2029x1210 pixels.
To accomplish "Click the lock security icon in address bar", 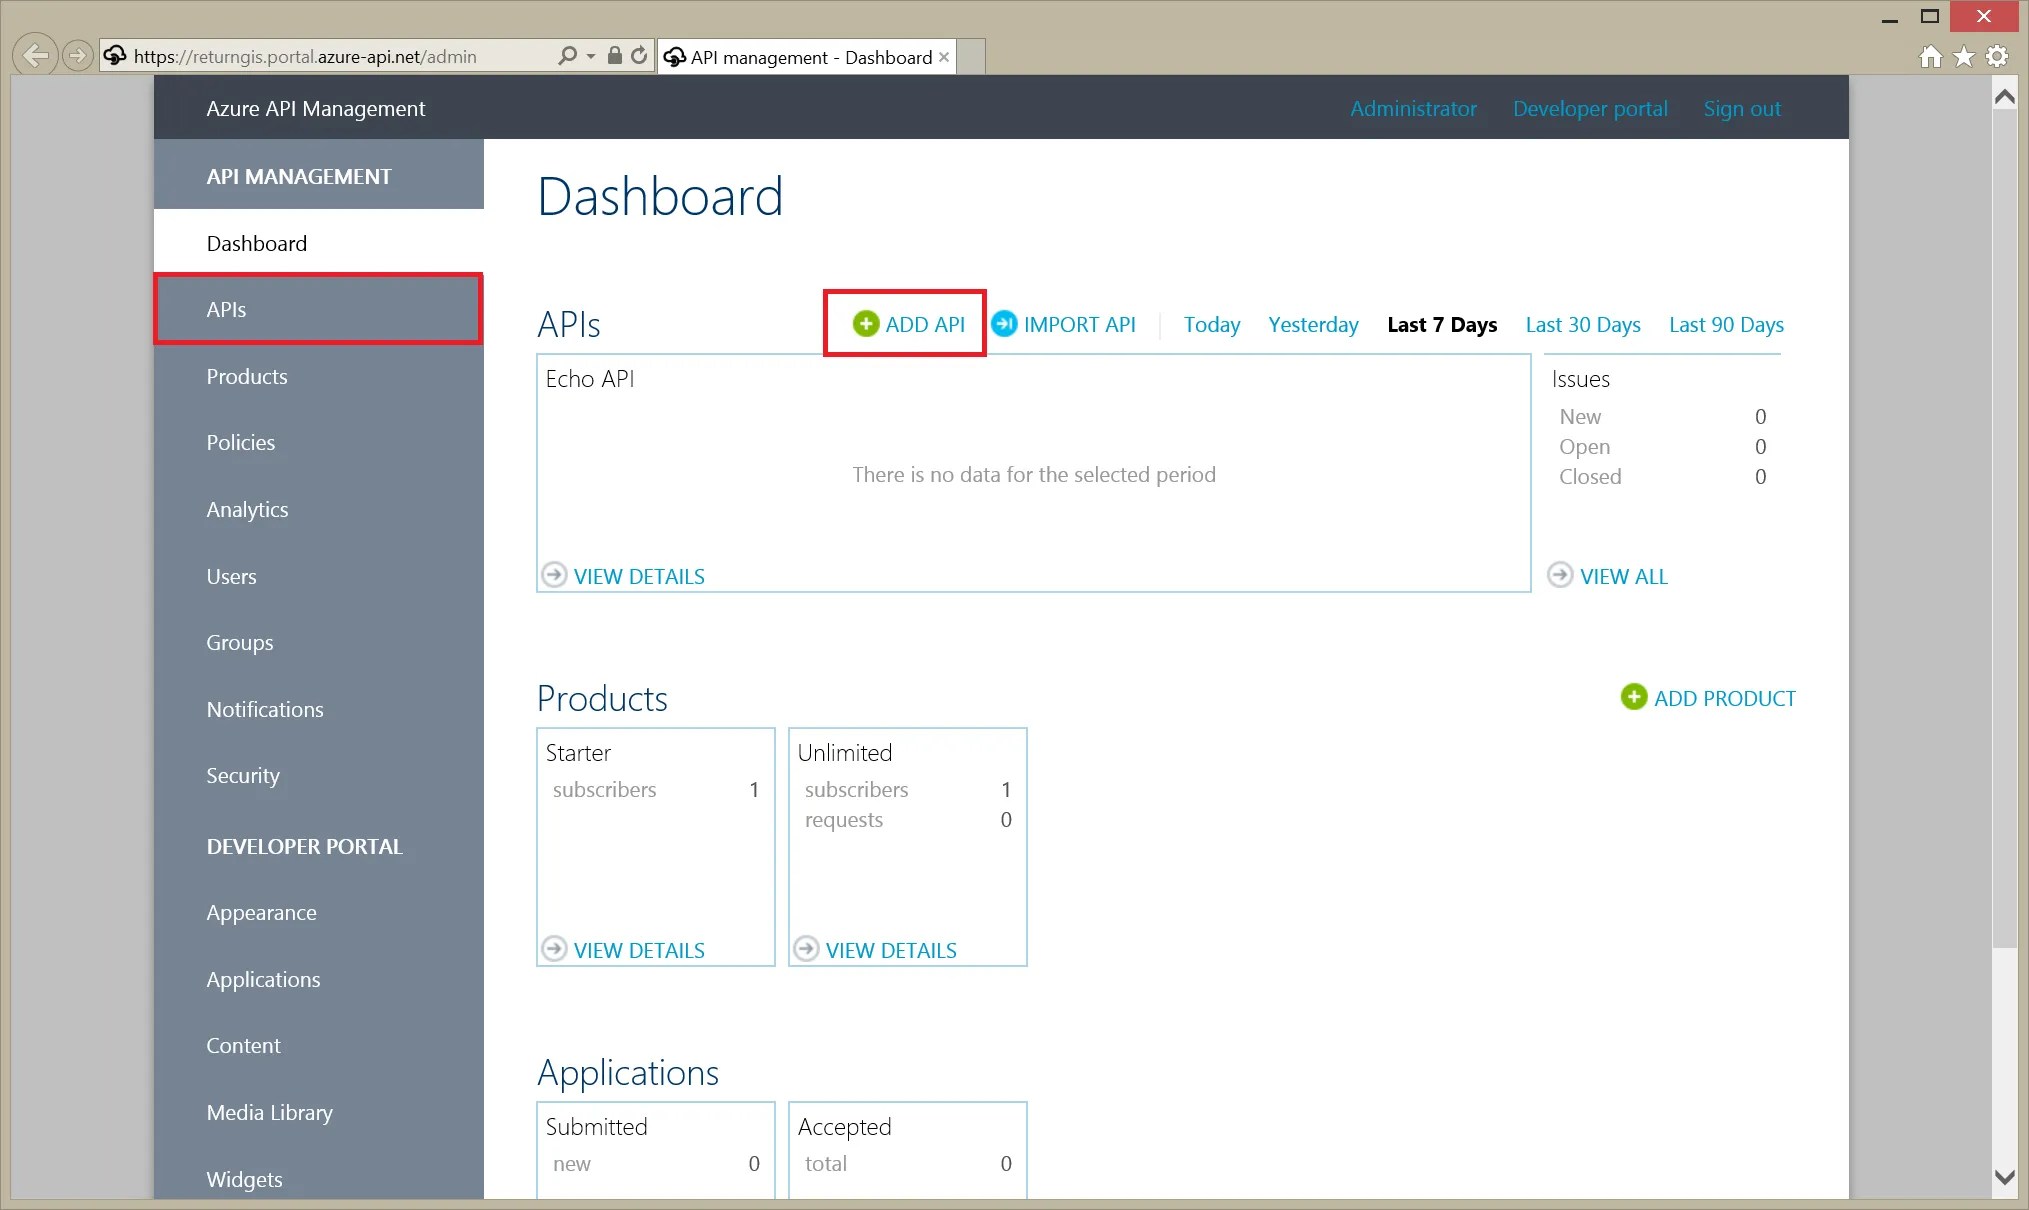I will (615, 56).
